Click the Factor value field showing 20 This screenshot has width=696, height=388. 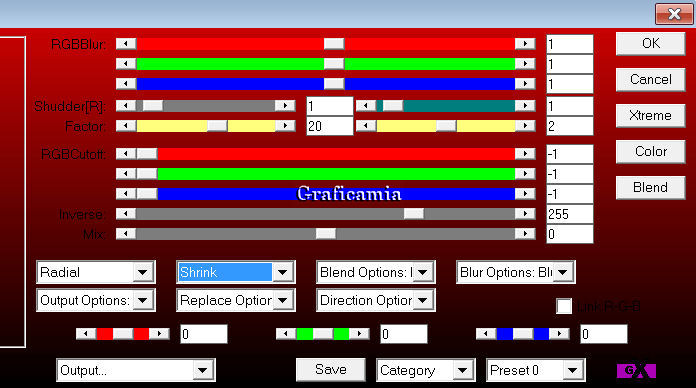click(330, 126)
